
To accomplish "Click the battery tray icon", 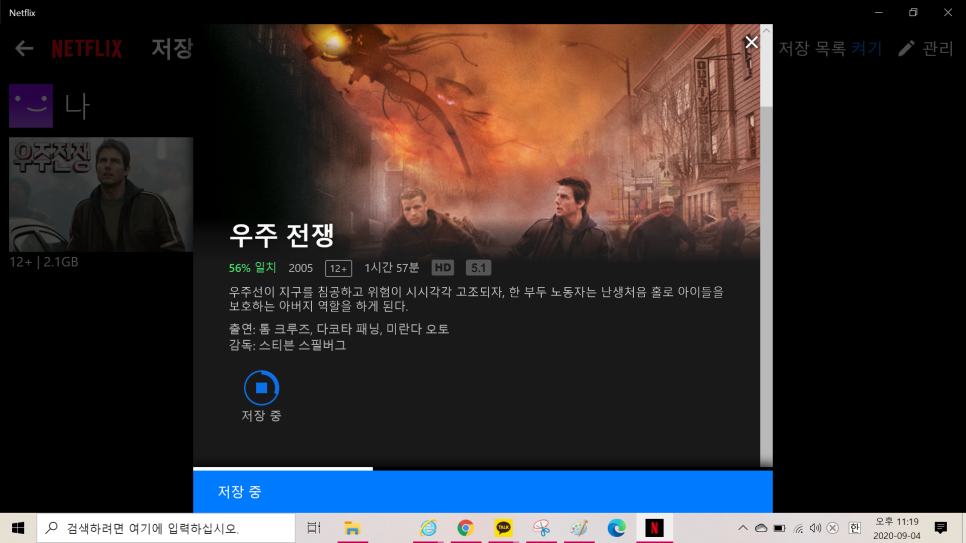I will point(779,528).
